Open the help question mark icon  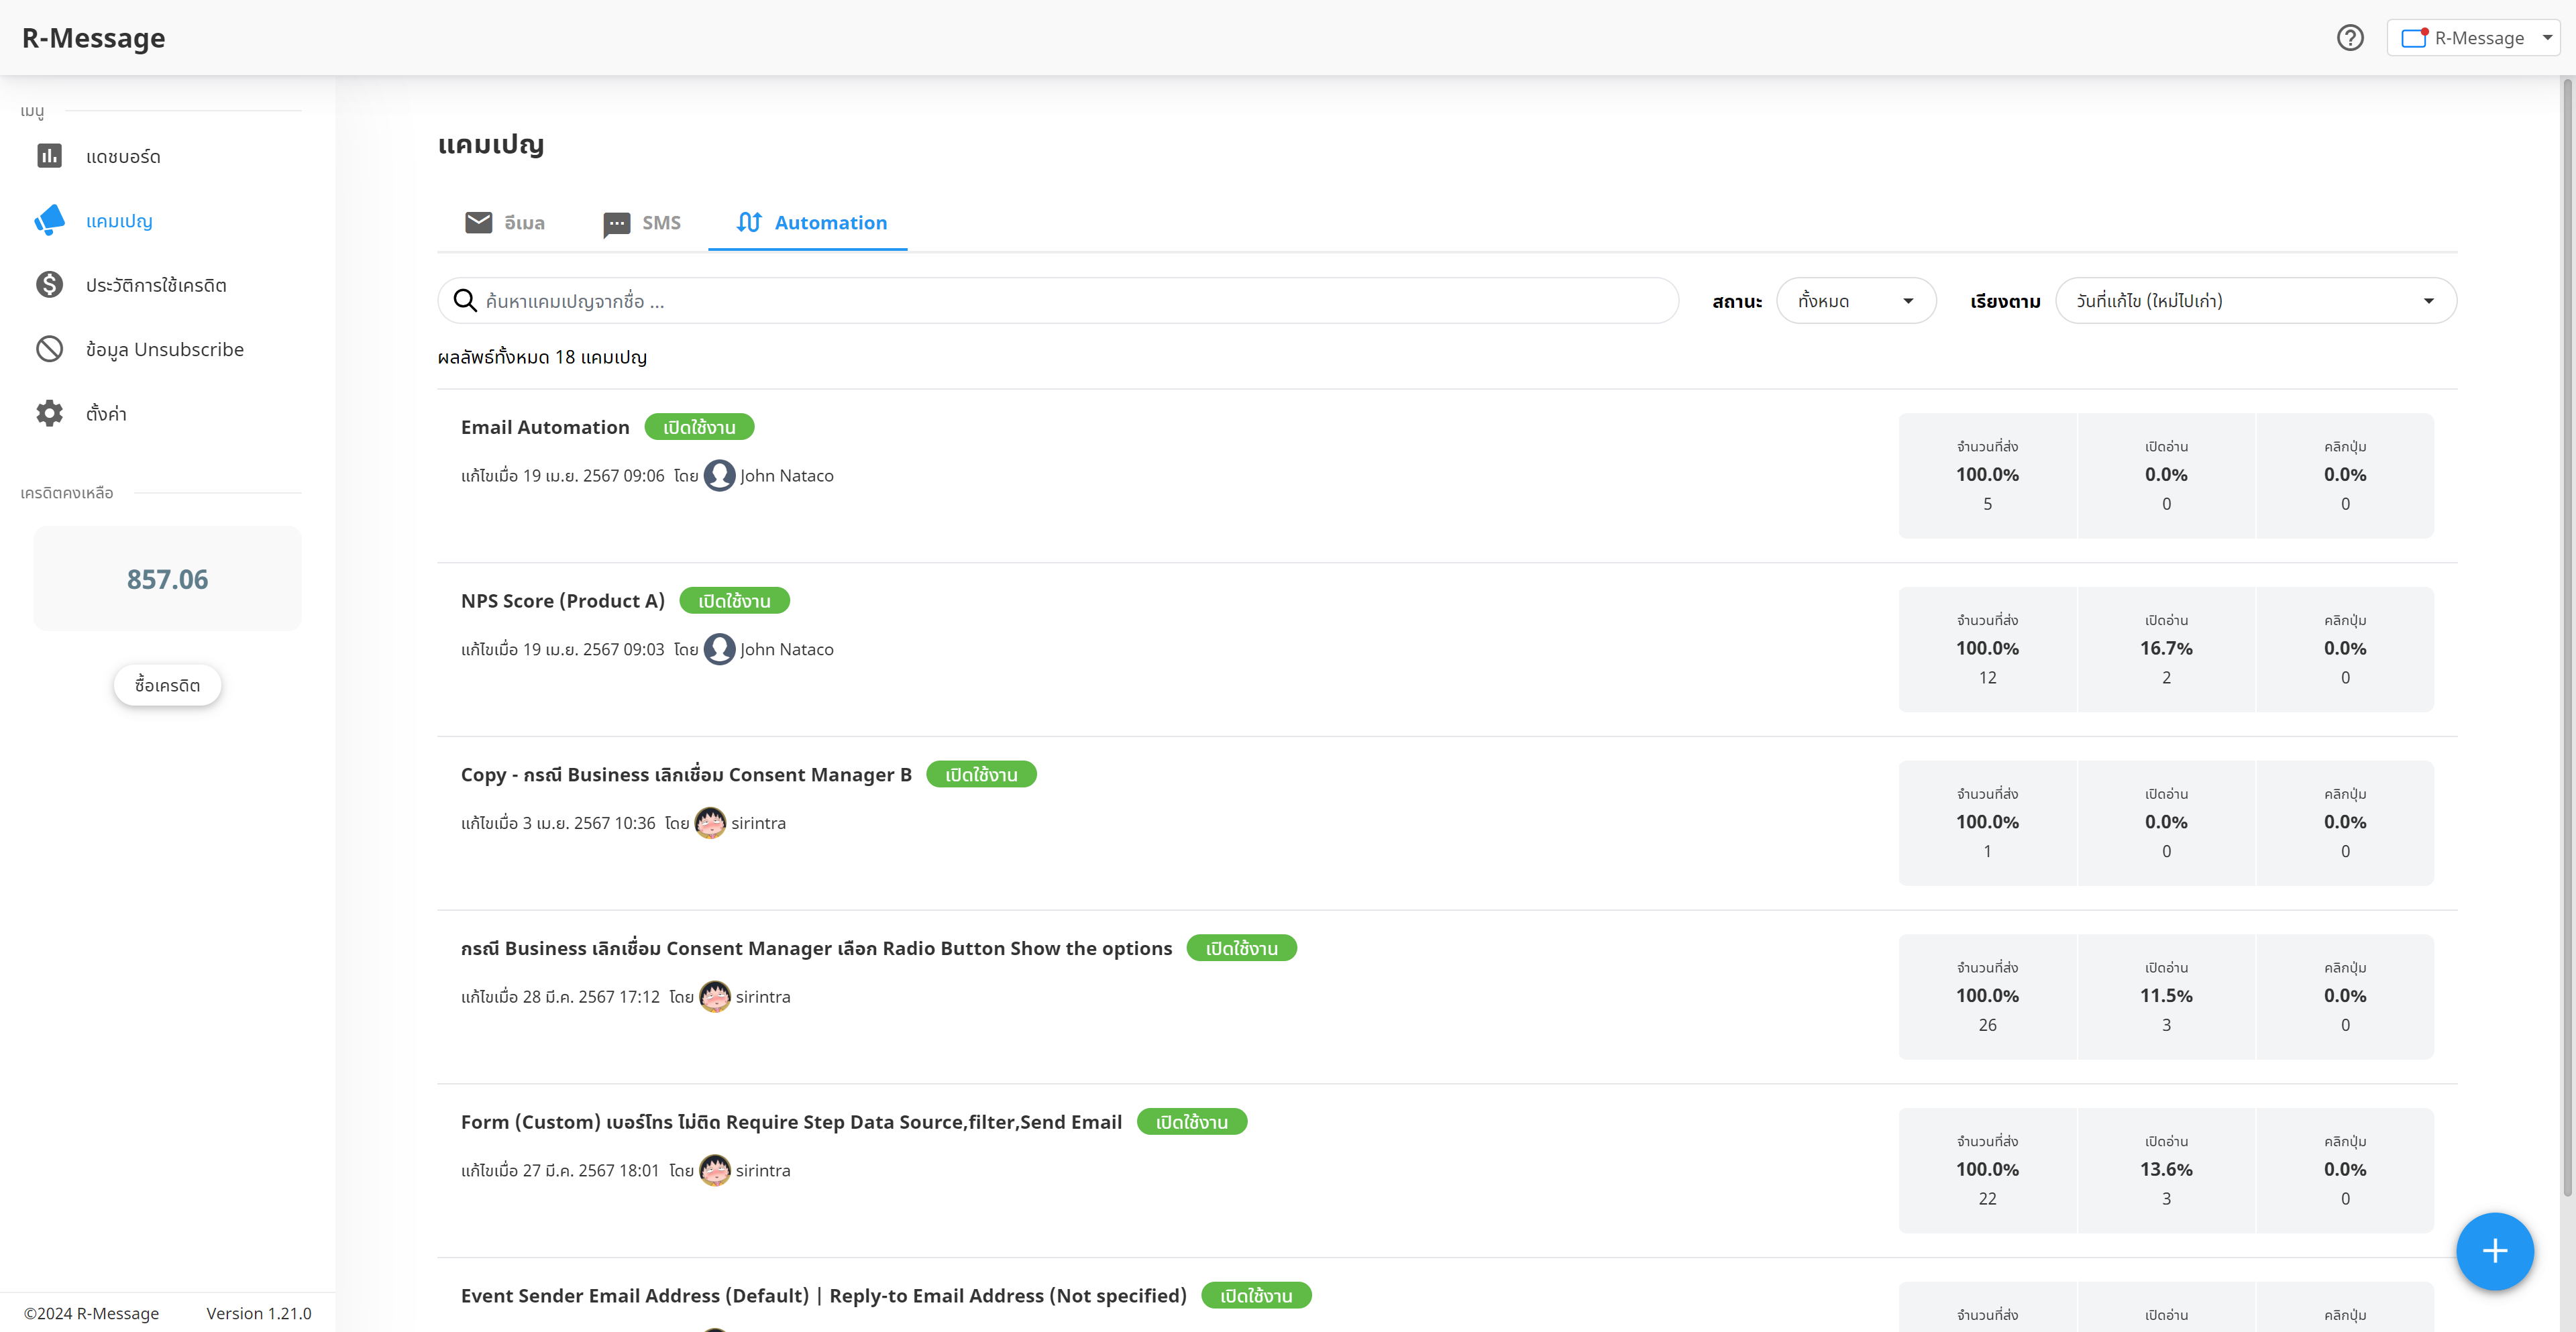tap(2350, 38)
